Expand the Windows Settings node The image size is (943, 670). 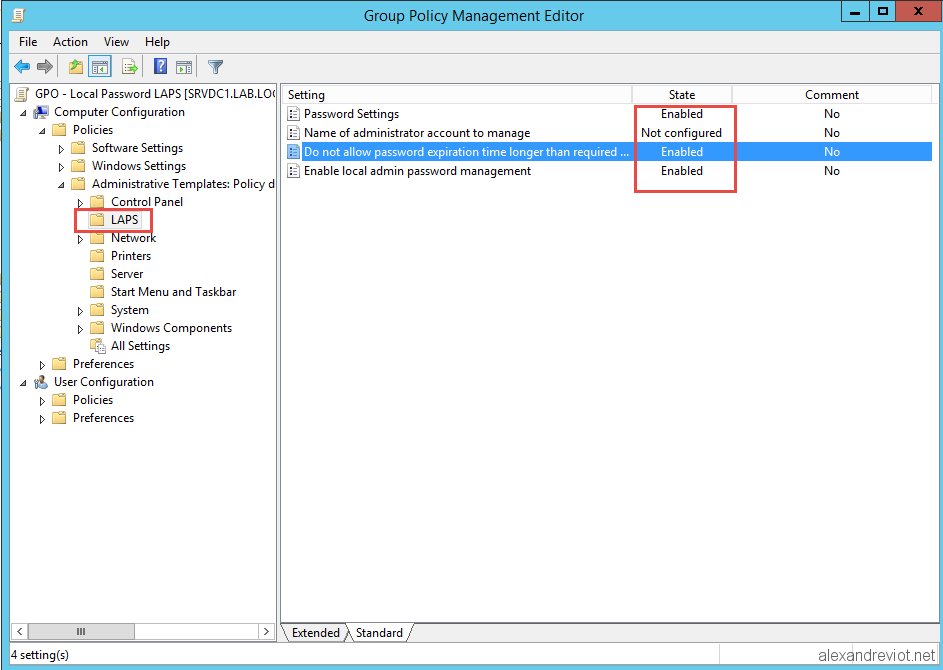point(61,167)
